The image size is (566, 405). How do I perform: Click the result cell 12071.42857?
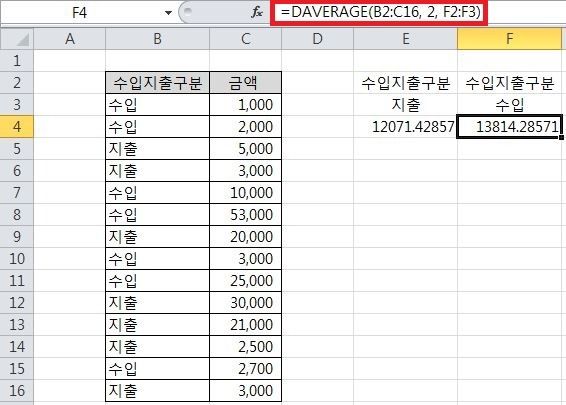(x=405, y=127)
